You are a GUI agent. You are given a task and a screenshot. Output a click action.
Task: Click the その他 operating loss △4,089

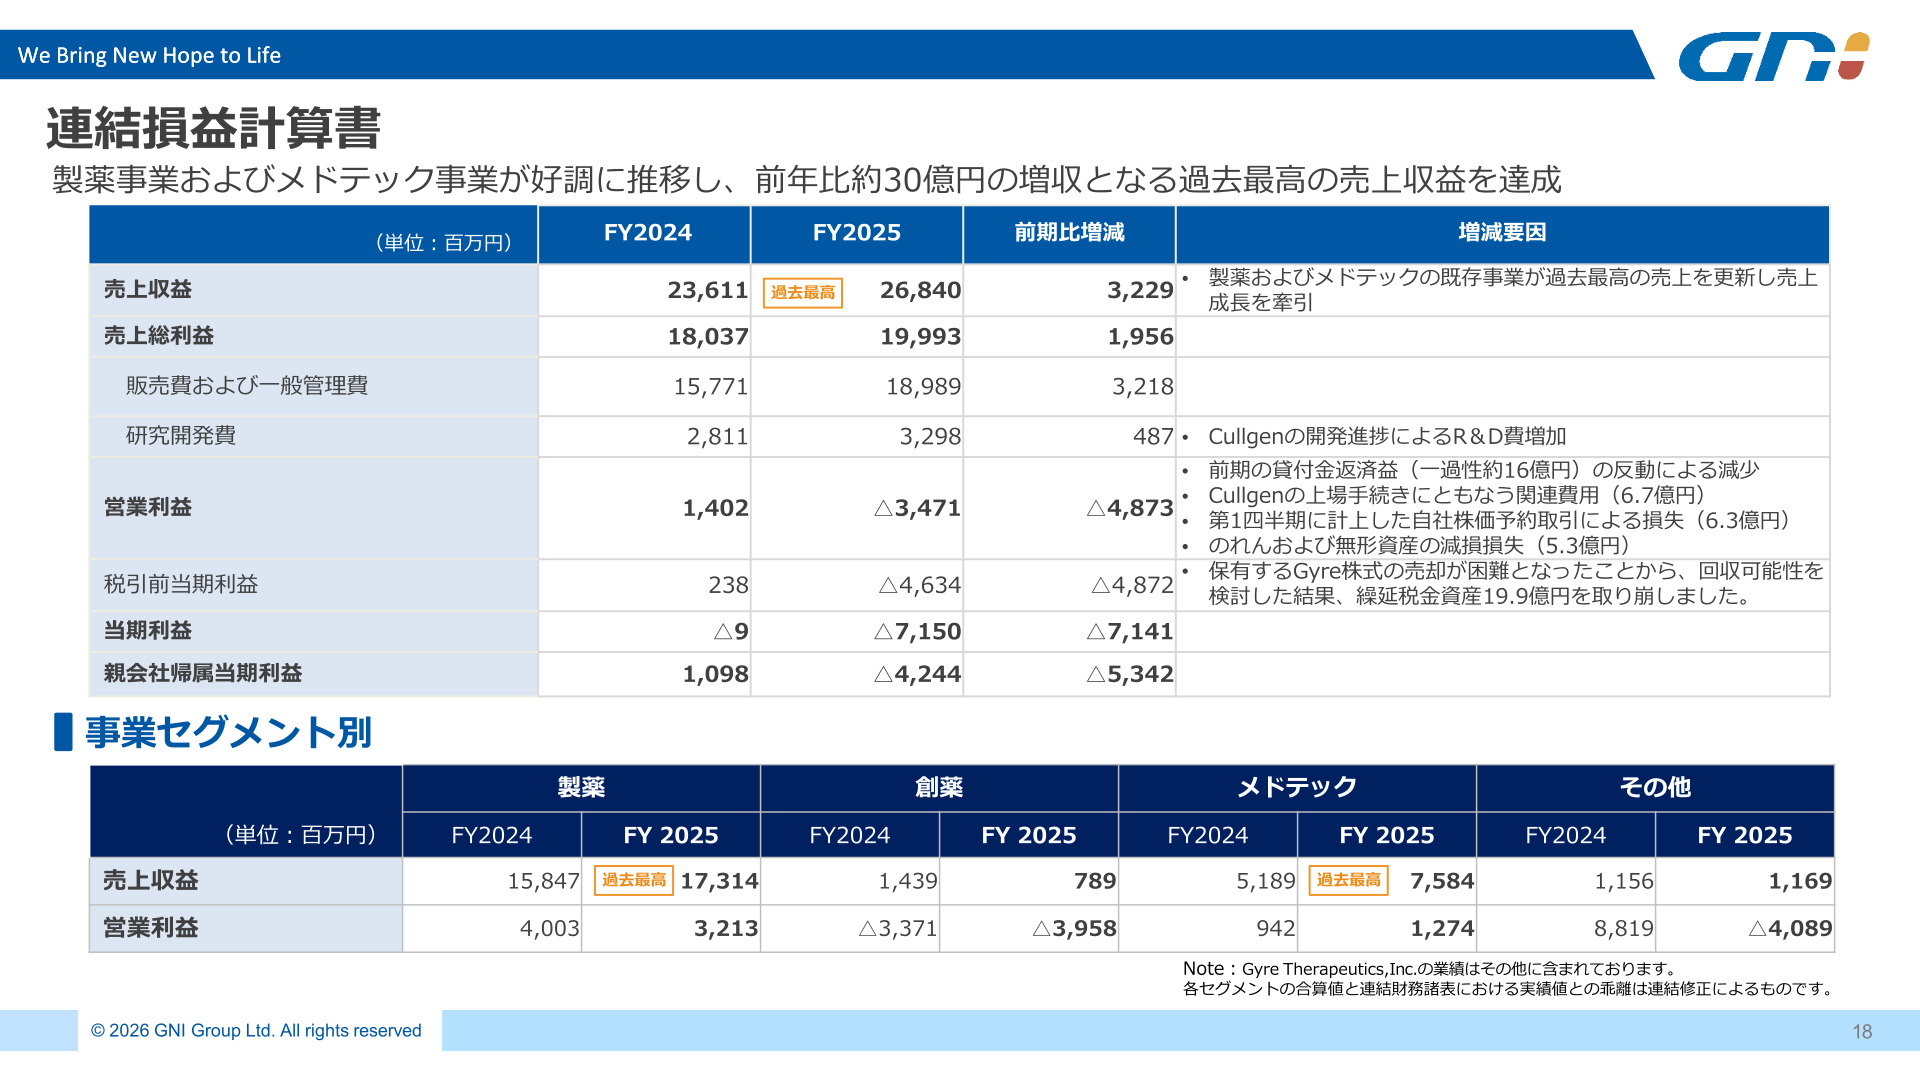coord(1790,928)
